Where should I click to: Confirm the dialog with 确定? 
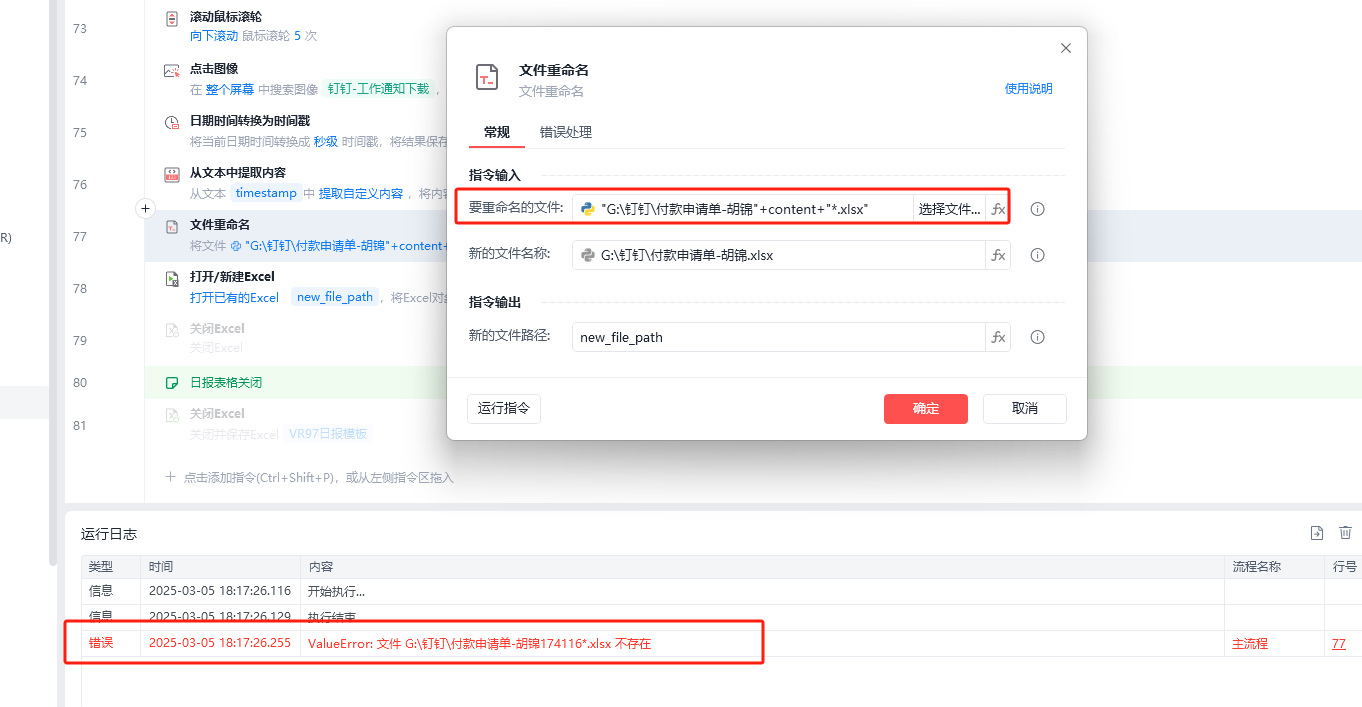tap(926, 408)
